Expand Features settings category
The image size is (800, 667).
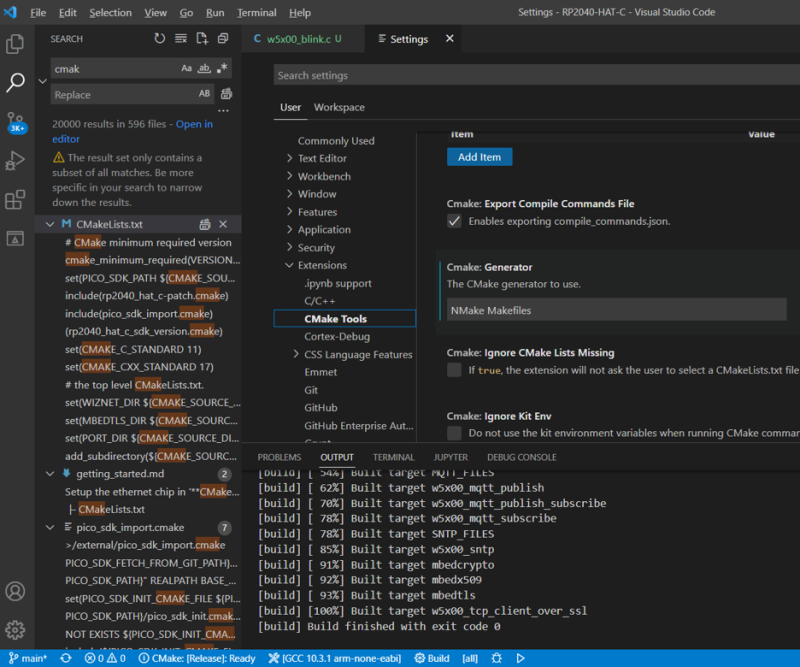[x=289, y=212]
